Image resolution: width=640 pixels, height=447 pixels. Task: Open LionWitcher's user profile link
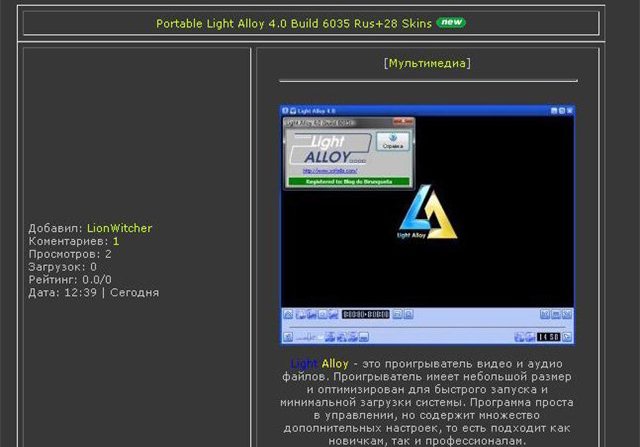119,228
